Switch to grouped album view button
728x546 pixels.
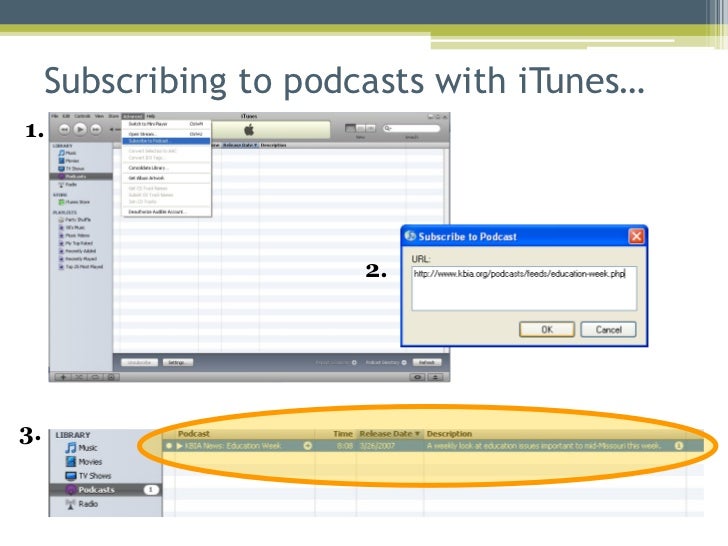[360, 128]
